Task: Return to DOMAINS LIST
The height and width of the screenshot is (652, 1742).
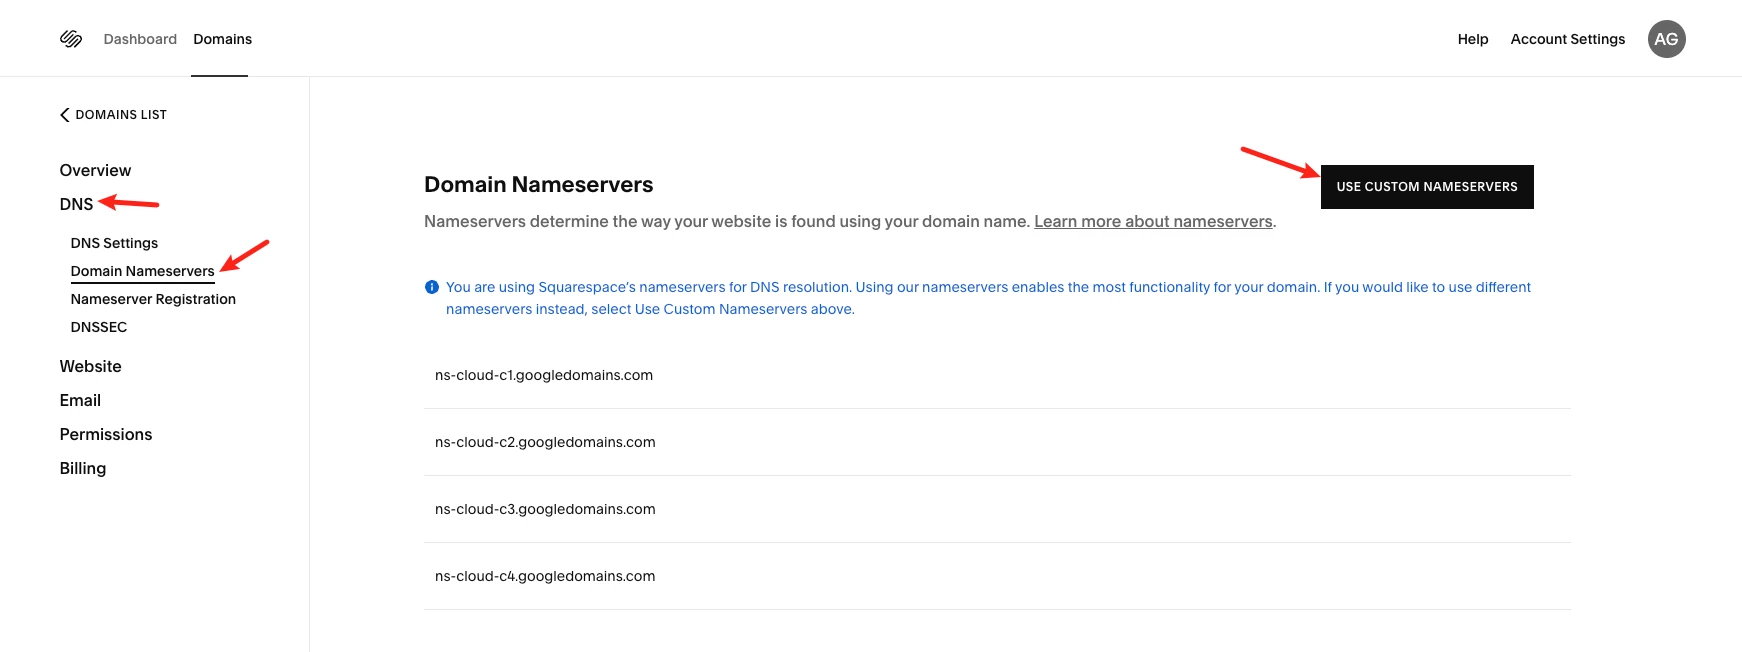Action: (x=121, y=115)
